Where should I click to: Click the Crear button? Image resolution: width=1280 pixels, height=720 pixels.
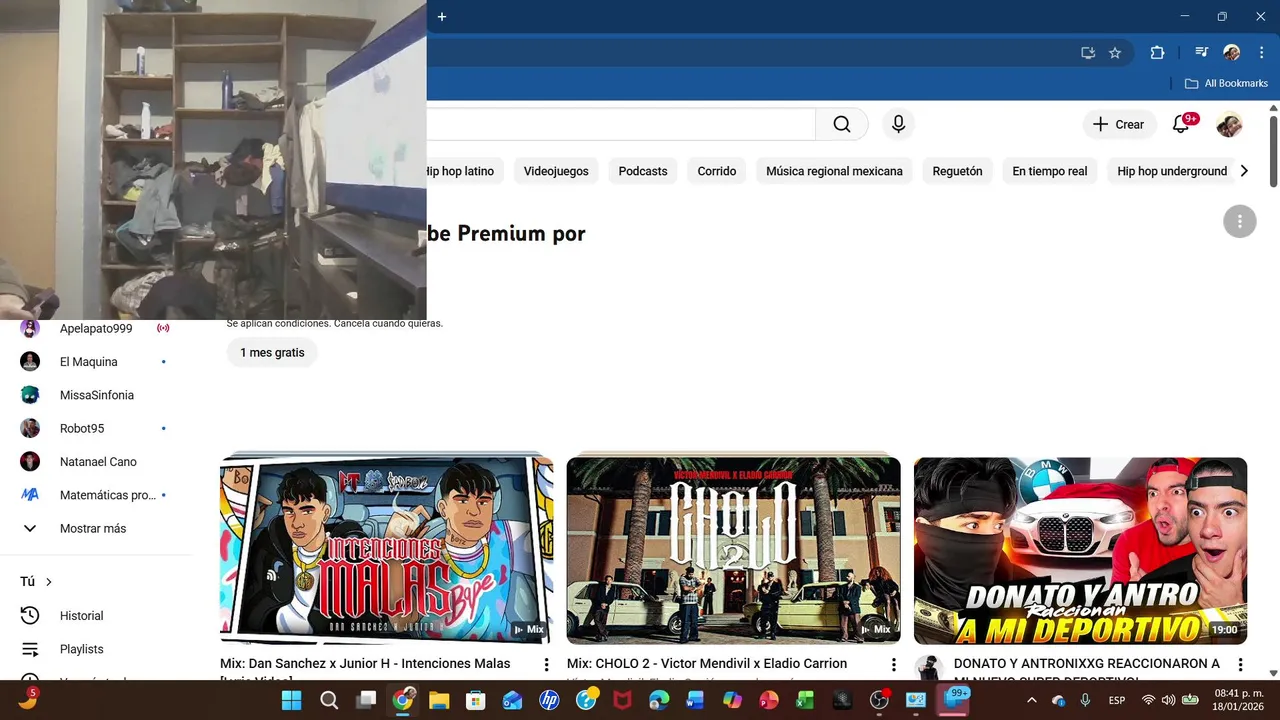pyautogui.click(x=1119, y=124)
